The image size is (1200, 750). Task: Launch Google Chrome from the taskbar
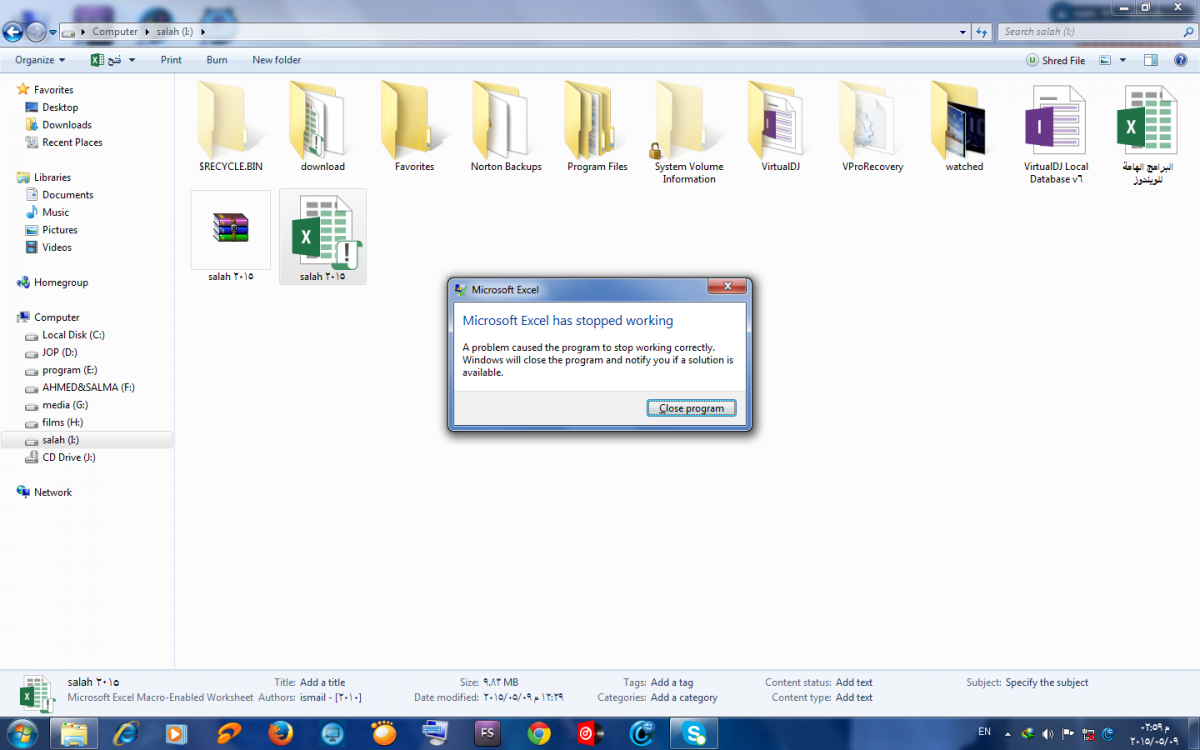[539, 733]
